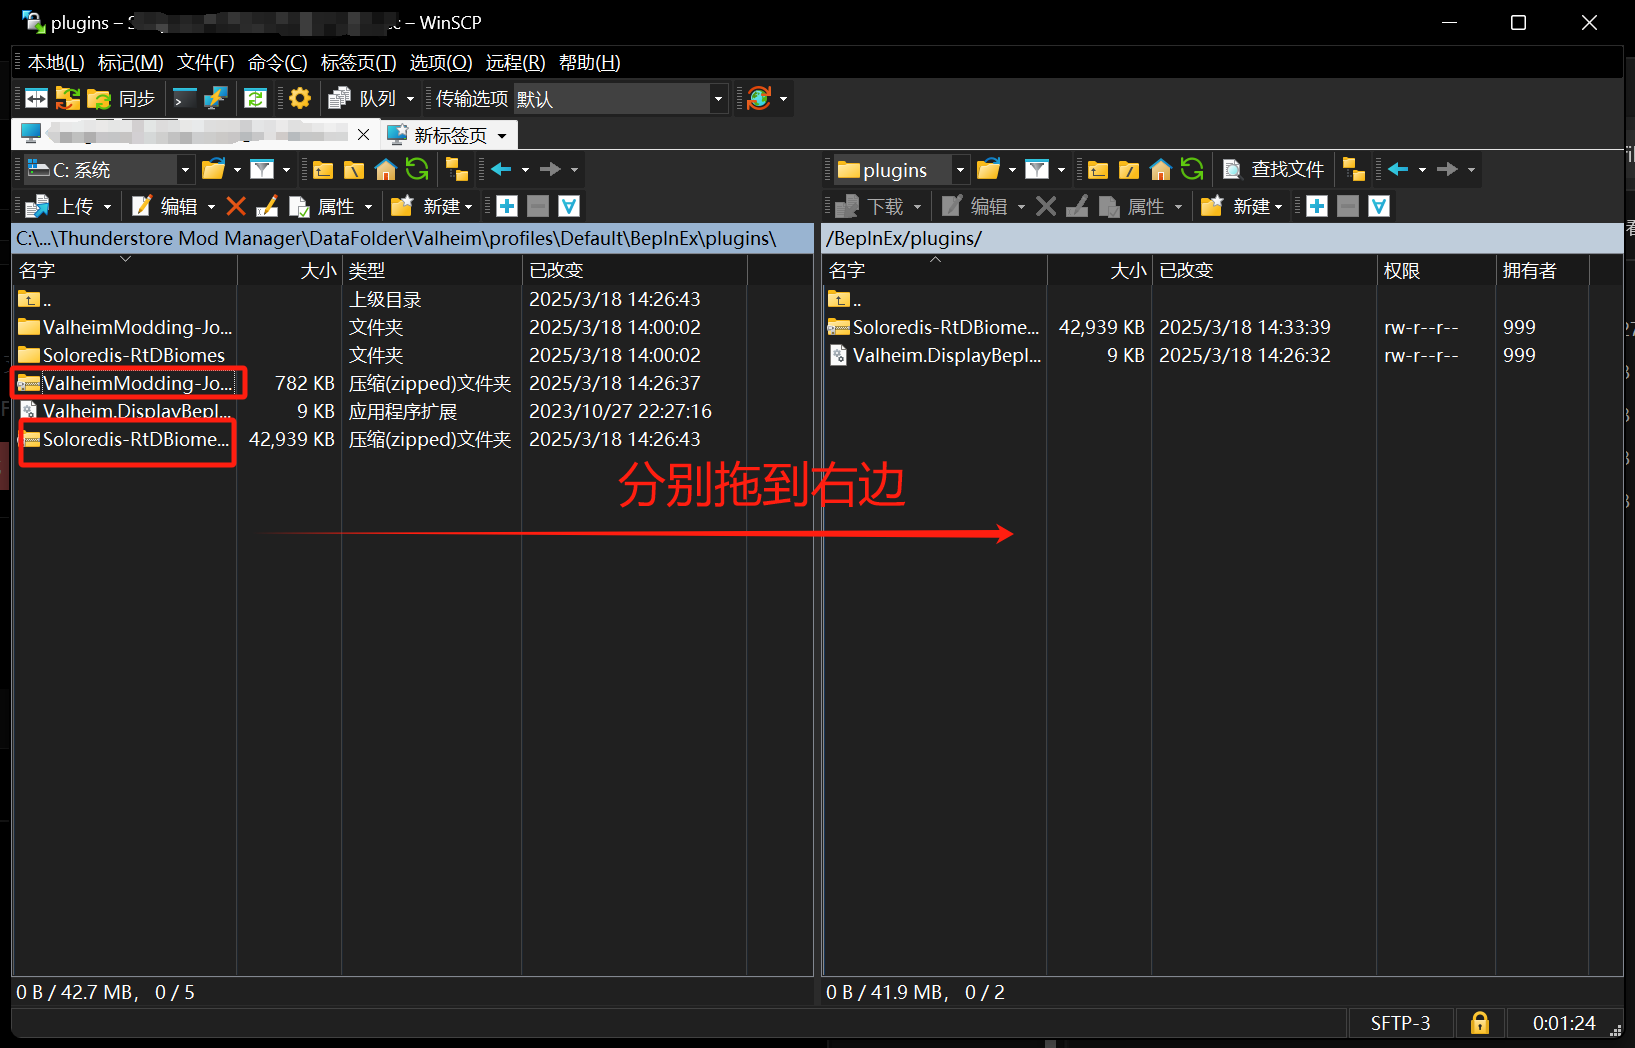Screen dimensions: 1635x1048
Task: Open the 本地(L) menu
Action: [56, 63]
